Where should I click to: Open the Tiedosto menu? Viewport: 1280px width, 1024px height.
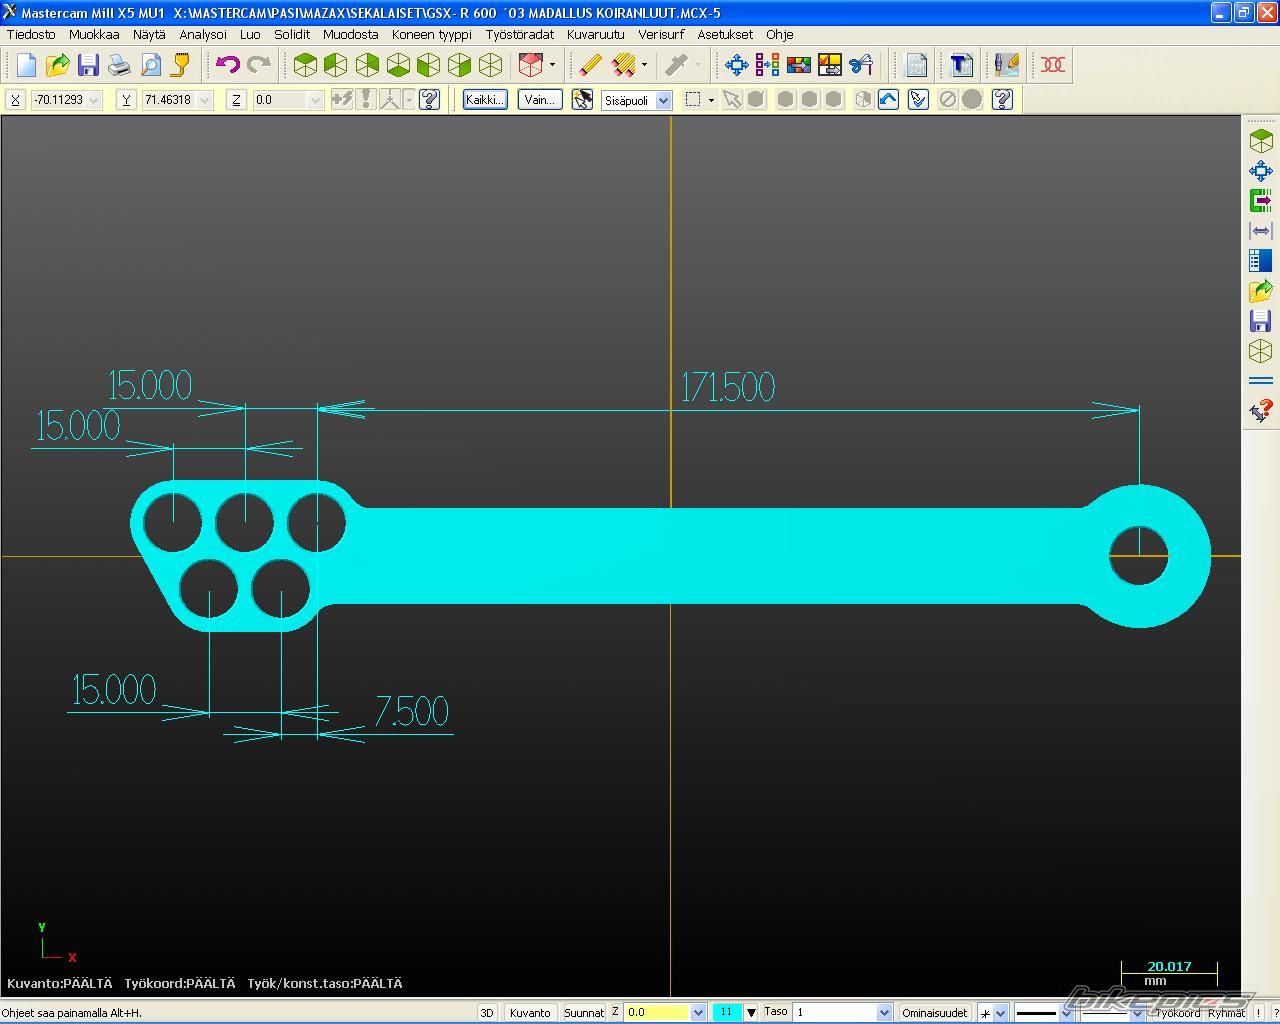click(x=31, y=34)
